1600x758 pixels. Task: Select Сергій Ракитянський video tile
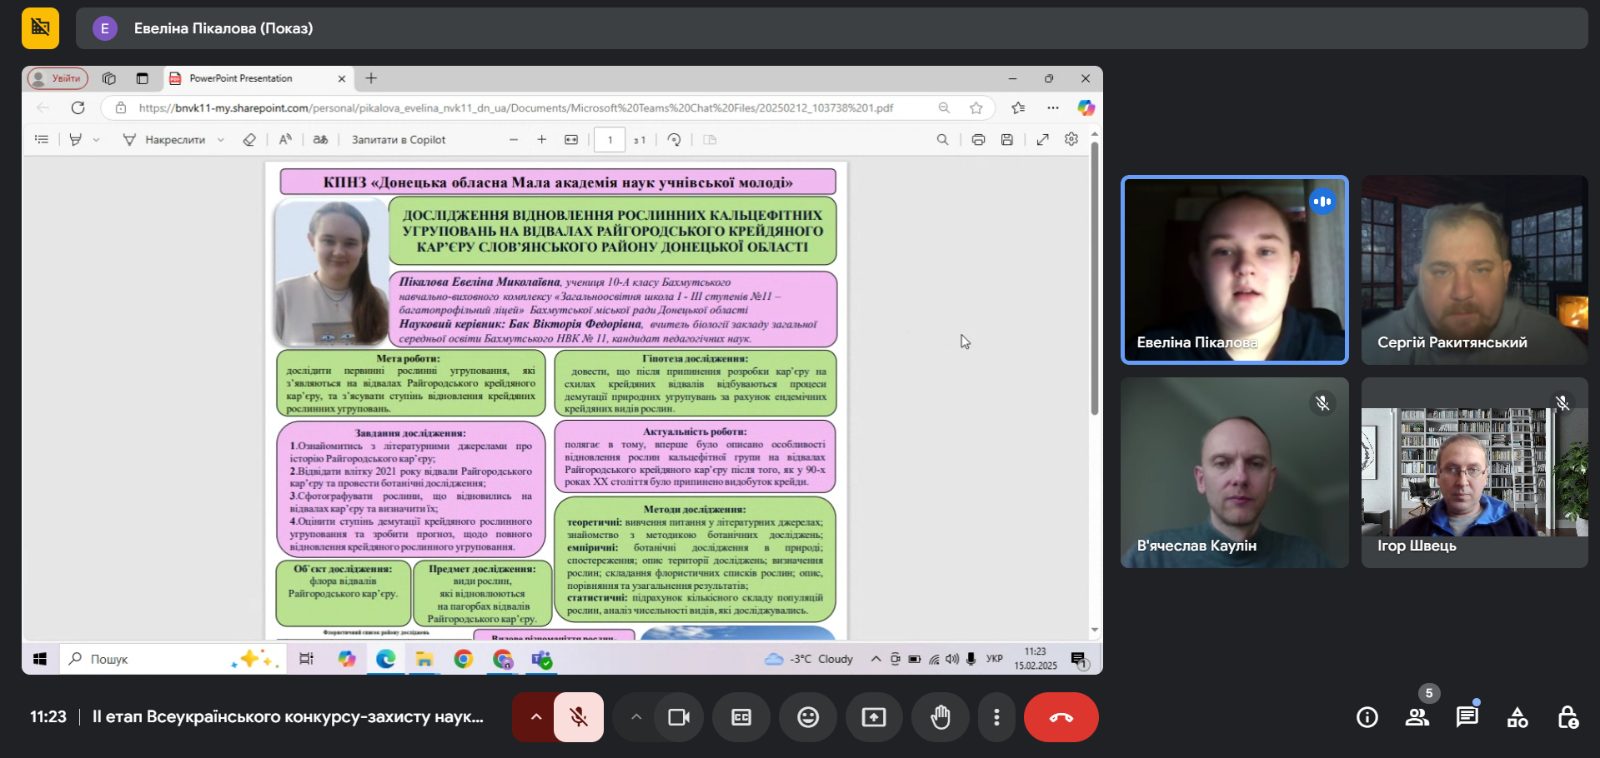(x=1474, y=270)
